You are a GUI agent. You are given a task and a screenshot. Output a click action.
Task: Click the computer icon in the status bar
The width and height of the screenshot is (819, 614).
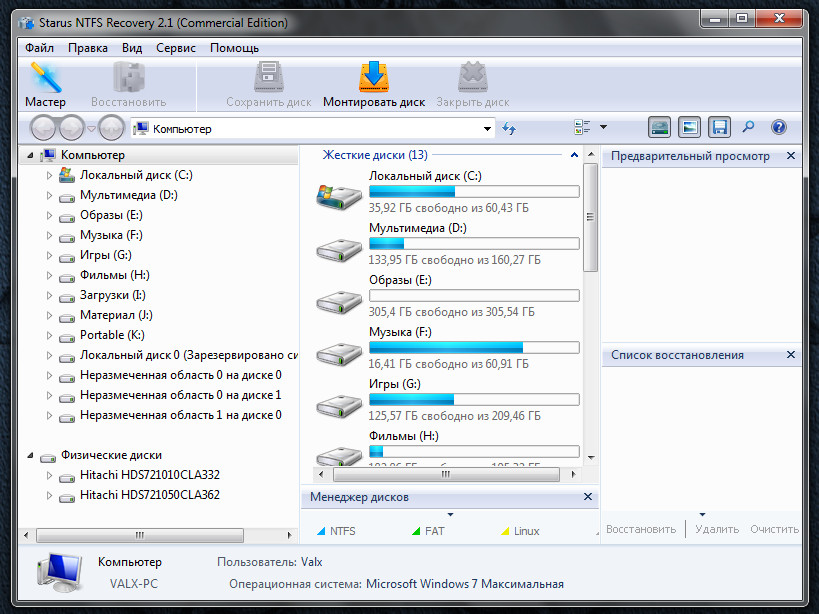tap(60, 573)
